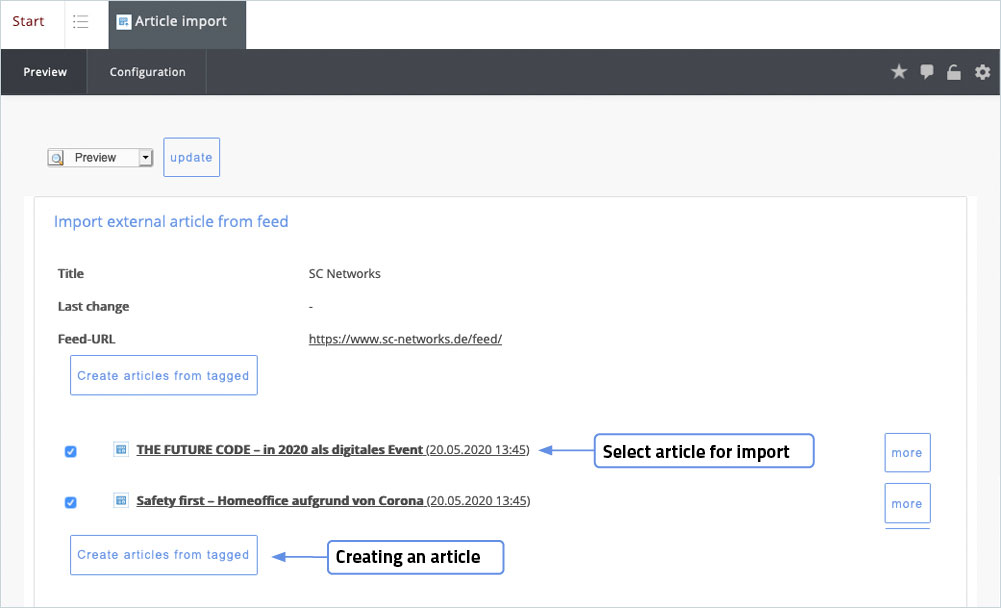The height and width of the screenshot is (608, 1001).
Task: Open the list view icon beside Start
Action: 81,22
